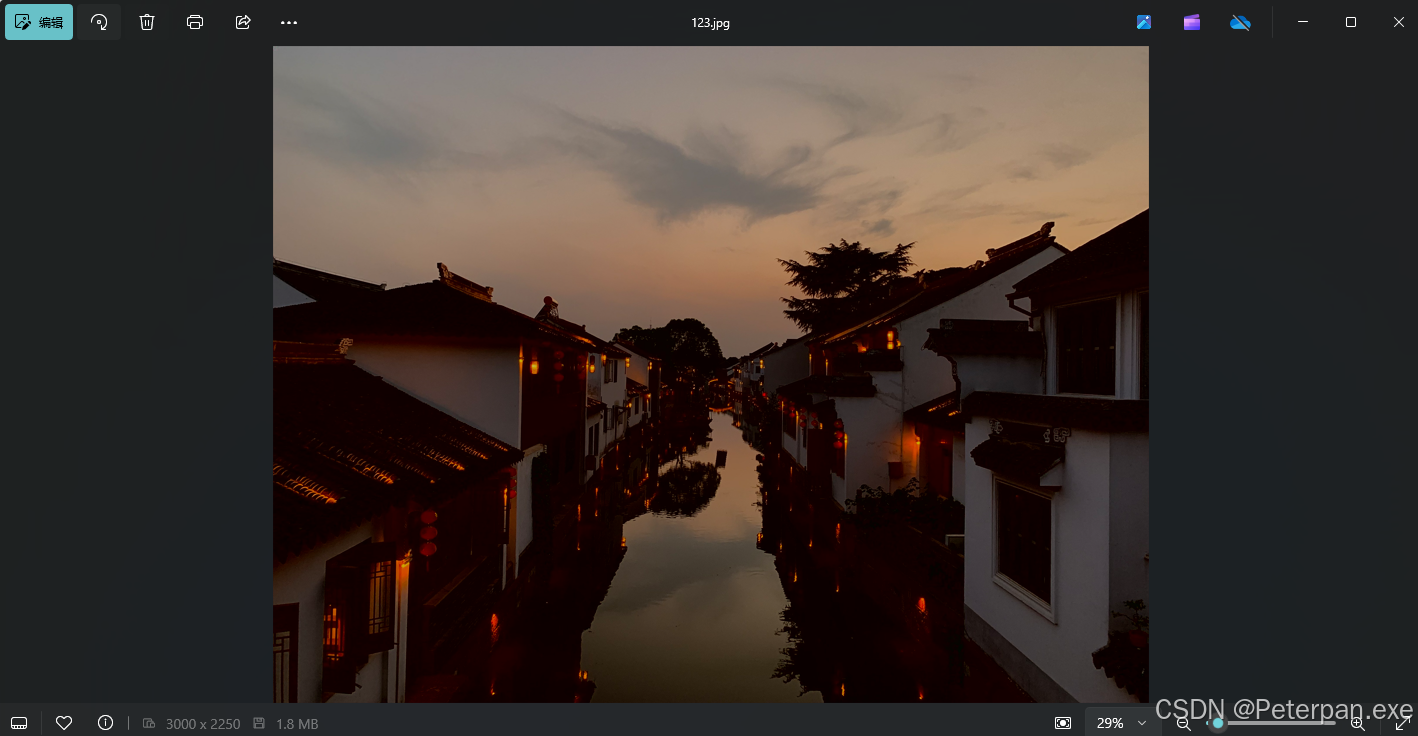Toggle the filmstrip view icon
The width and height of the screenshot is (1418, 736).
pyautogui.click(x=19, y=723)
